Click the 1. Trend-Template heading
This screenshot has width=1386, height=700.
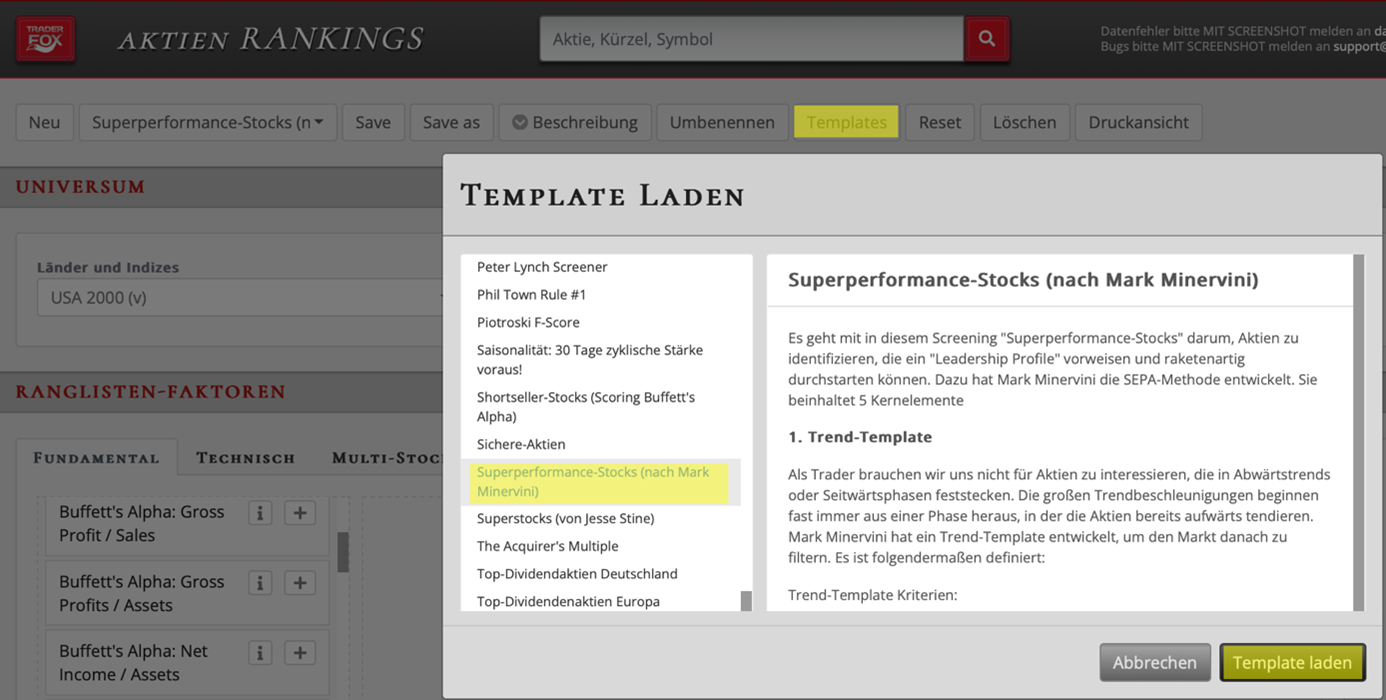pyautogui.click(x=860, y=437)
